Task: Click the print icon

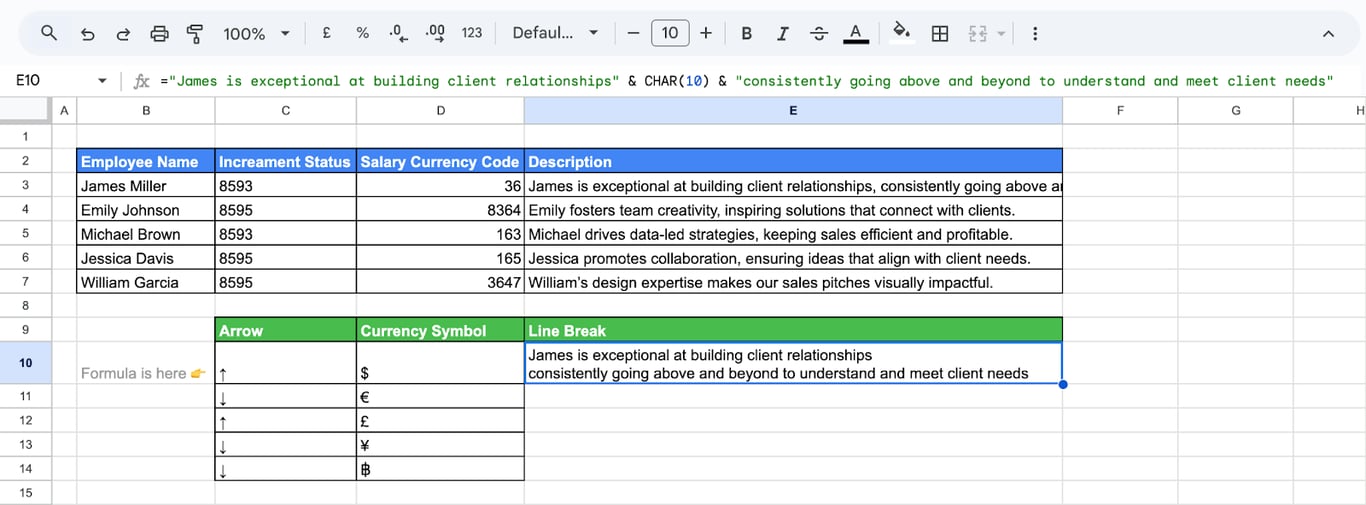Action: point(159,33)
